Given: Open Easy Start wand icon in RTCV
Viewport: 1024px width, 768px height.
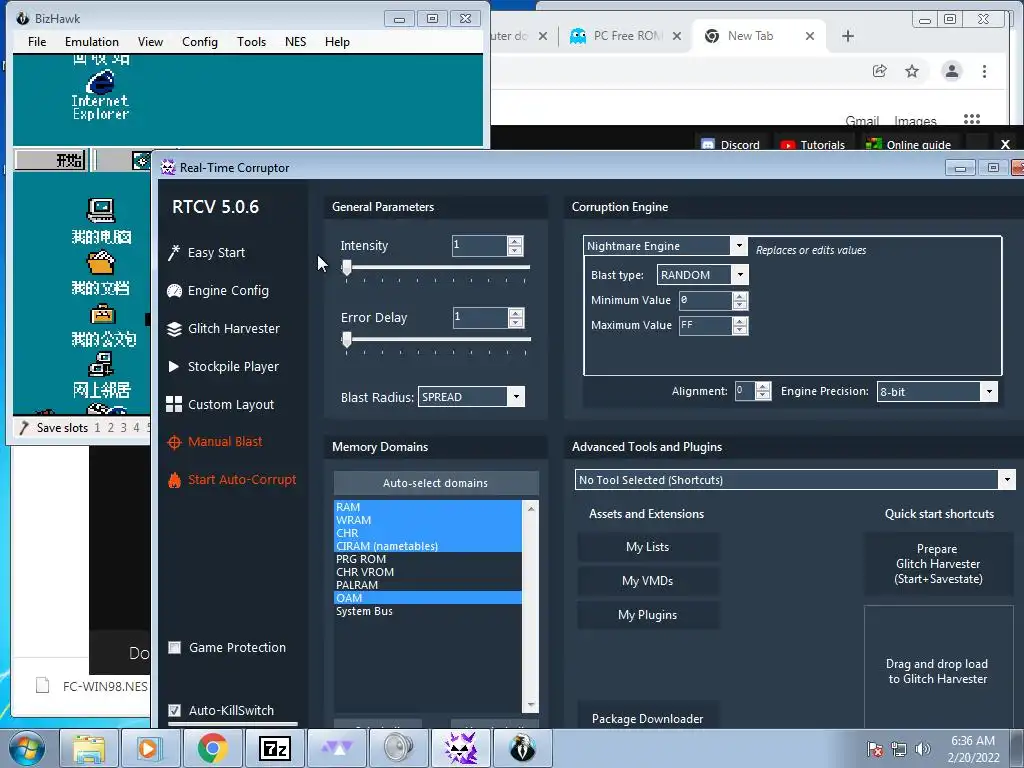Looking at the screenshot, I should pos(174,253).
